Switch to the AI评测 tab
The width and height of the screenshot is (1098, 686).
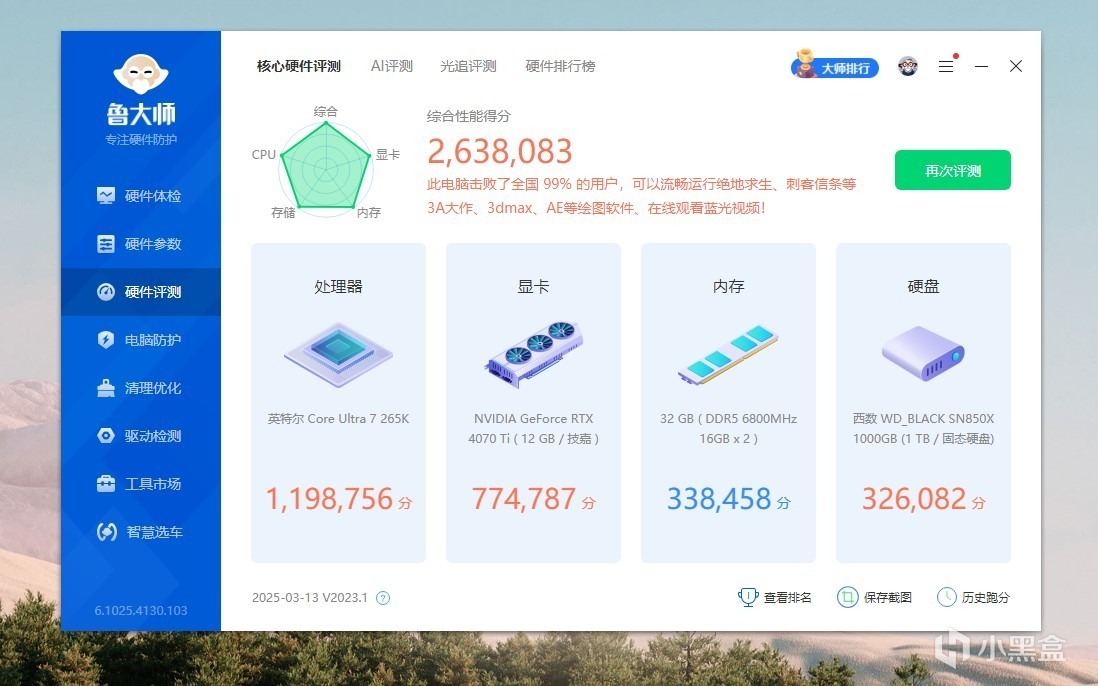[x=391, y=66]
